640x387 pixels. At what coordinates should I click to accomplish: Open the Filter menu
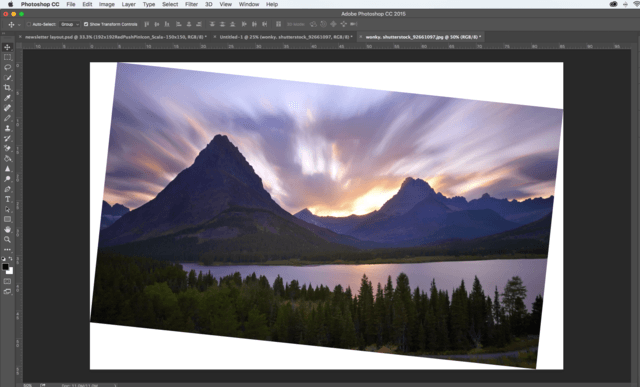[x=191, y=4]
